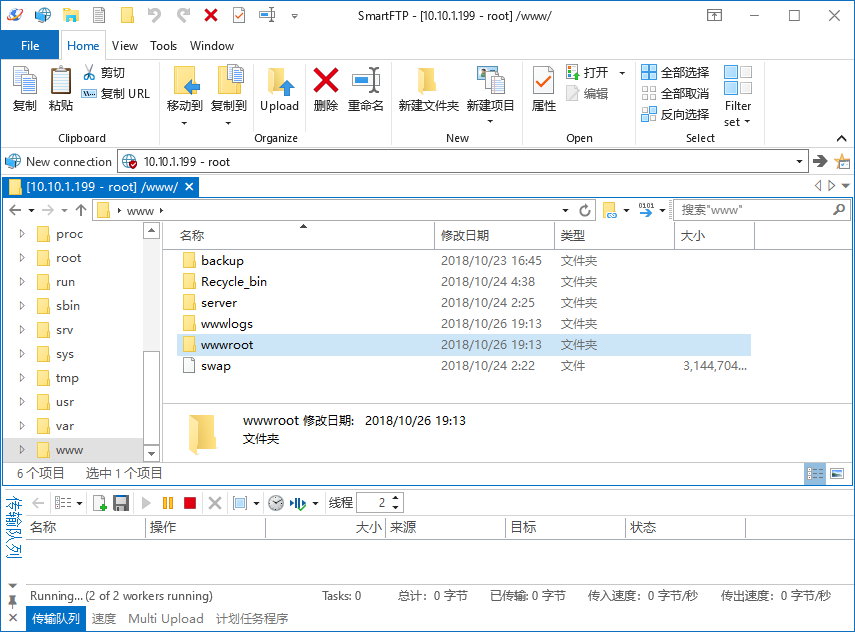
Task: Click the add favorite star icon
Action: pyautogui.click(x=842, y=161)
